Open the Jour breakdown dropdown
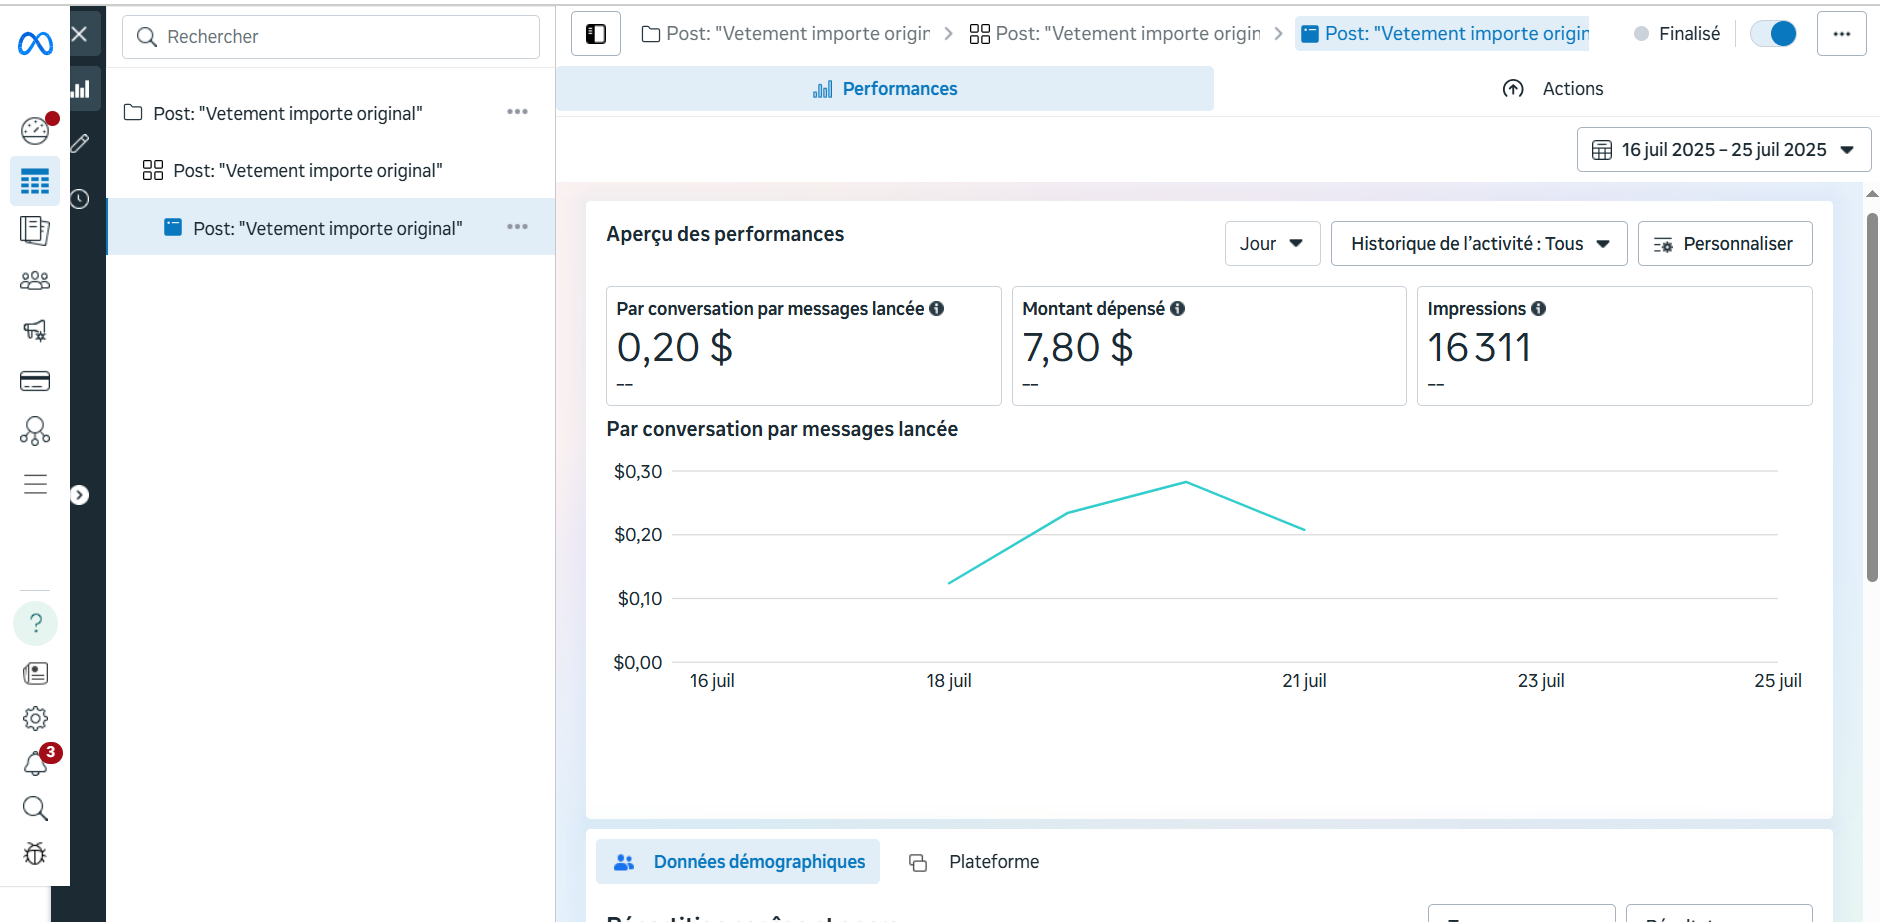This screenshot has width=1880, height=922. pos(1272,244)
